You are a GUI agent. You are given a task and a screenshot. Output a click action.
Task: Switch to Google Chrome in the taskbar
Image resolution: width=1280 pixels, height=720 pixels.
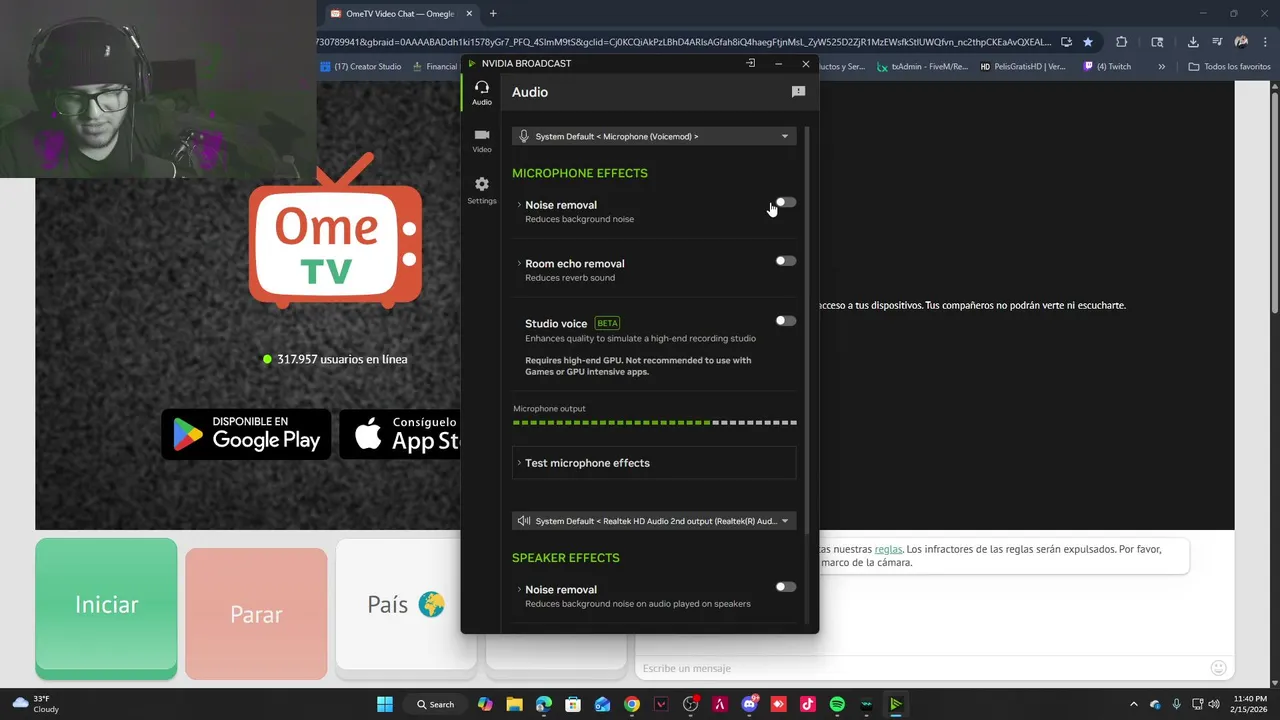click(632, 704)
